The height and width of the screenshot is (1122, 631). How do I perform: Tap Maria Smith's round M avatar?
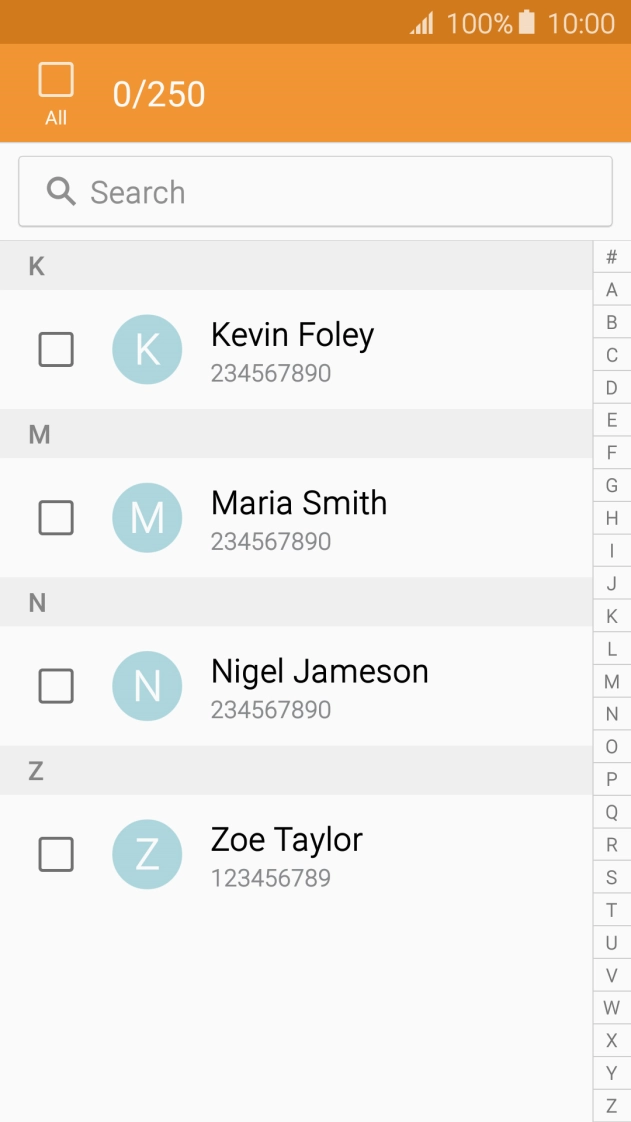(x=147, y=518)
